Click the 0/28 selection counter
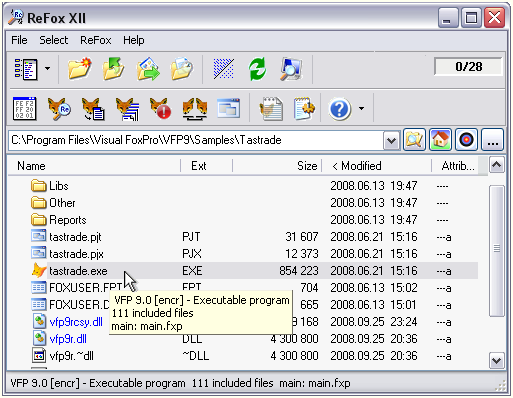Viewport: 513px width, 398px height. 468,67
